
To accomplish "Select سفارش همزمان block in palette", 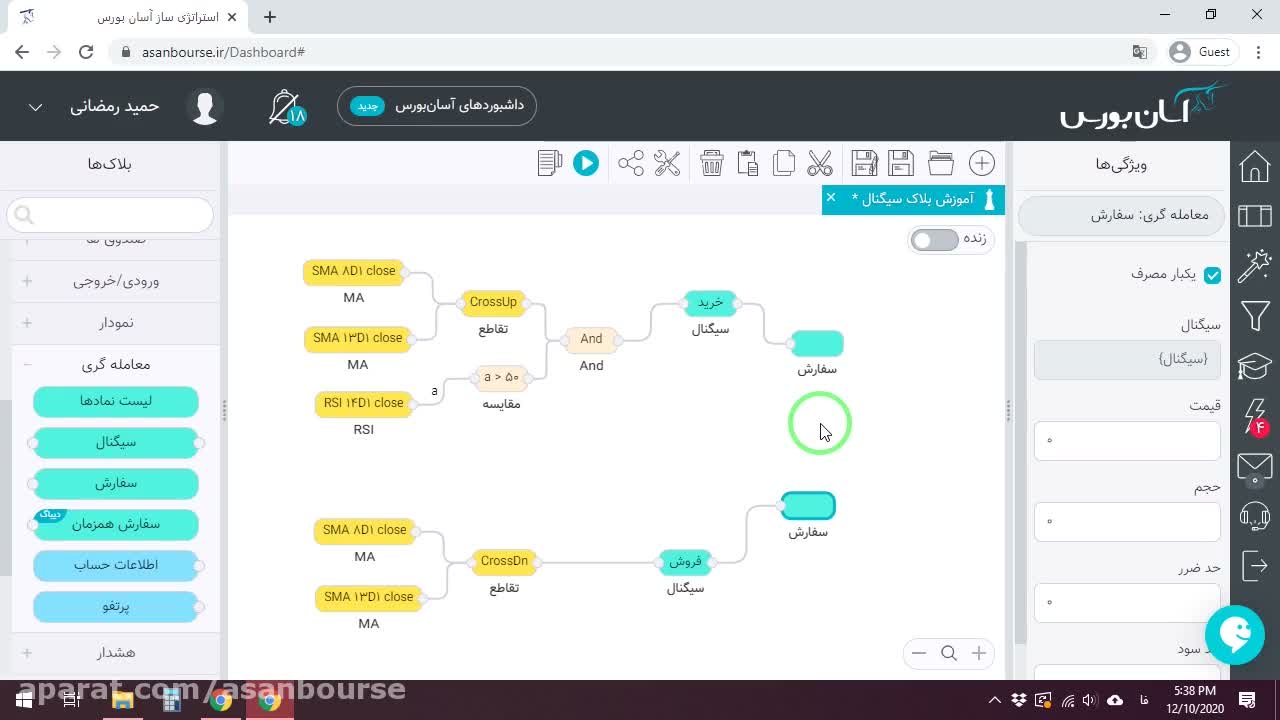I will tap(116, 525).
